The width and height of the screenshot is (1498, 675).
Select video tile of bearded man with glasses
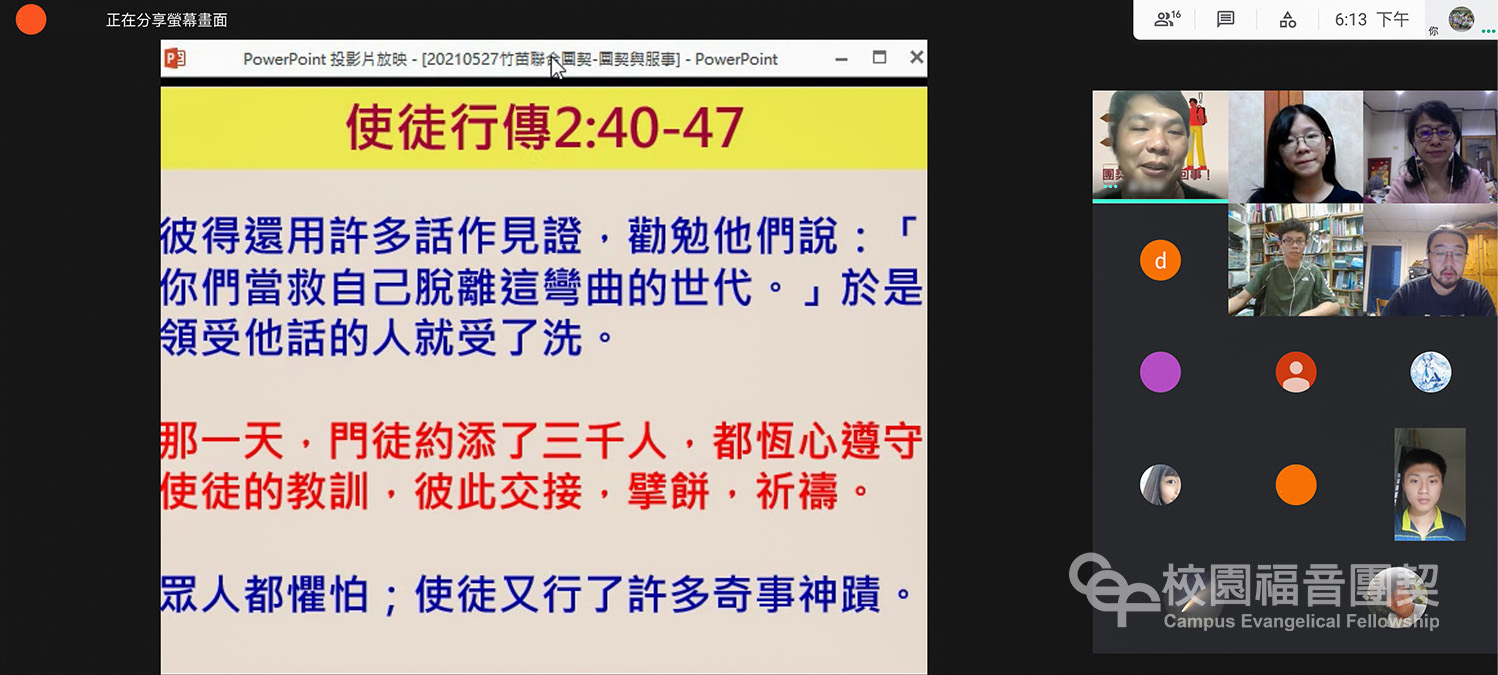tap(1430, 260)
